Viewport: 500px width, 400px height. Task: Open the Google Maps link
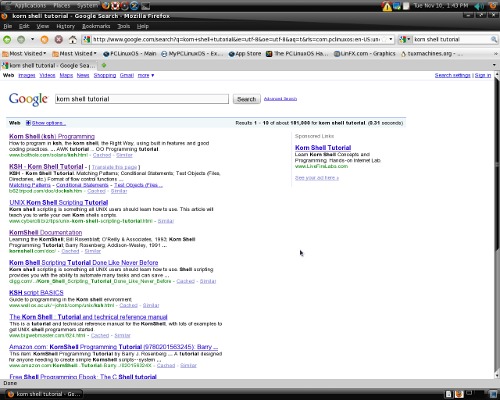(x=66, y=75)
